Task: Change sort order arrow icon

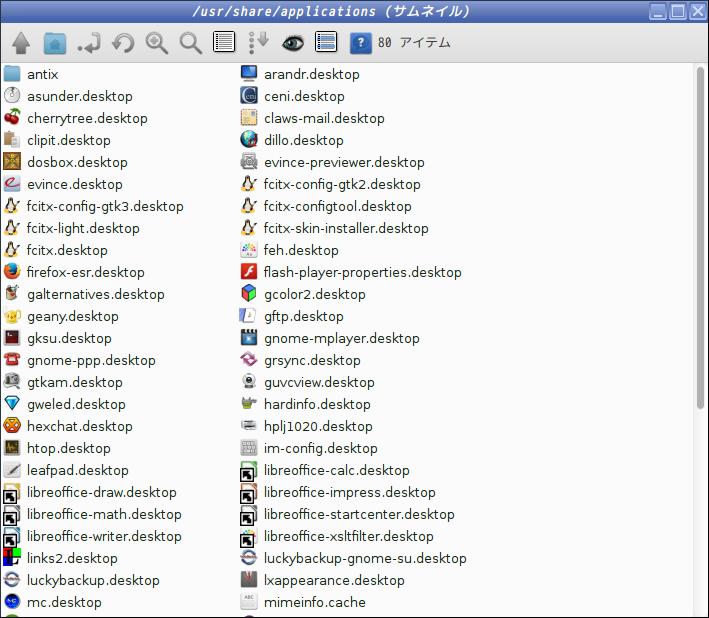Action: [259, 43]
